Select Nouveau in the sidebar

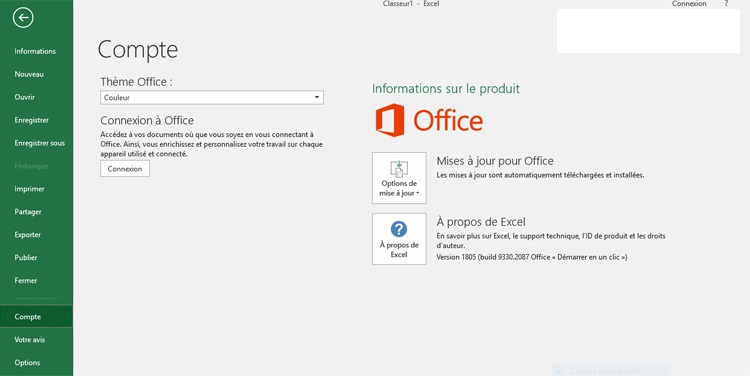[29, 74]
